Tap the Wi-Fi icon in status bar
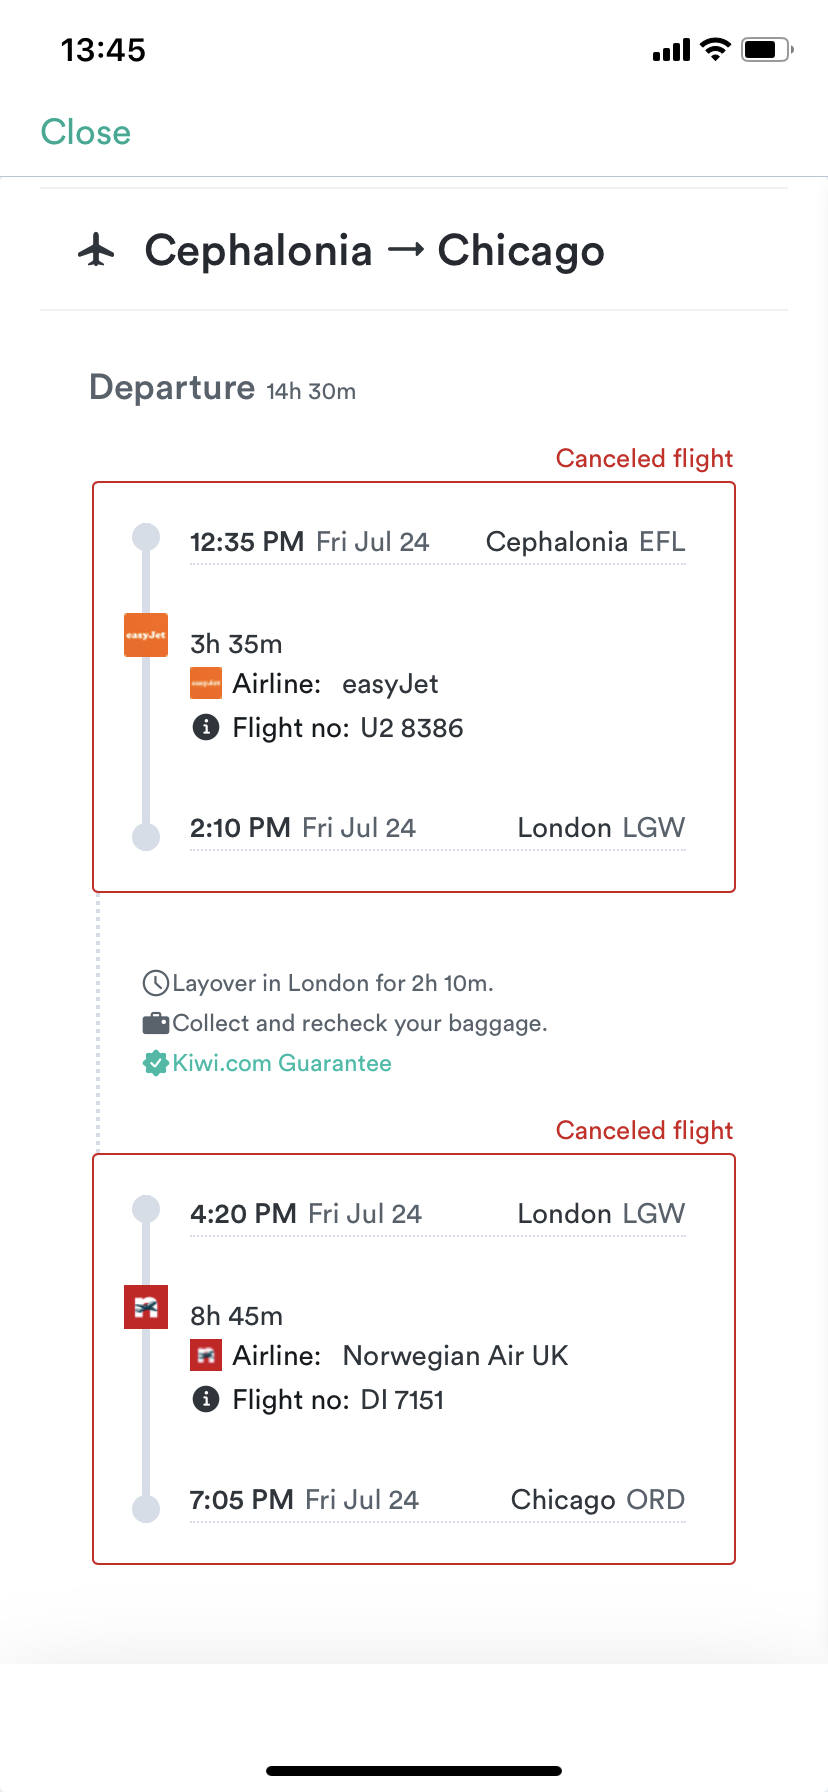828x1792 pixels. 715,49
